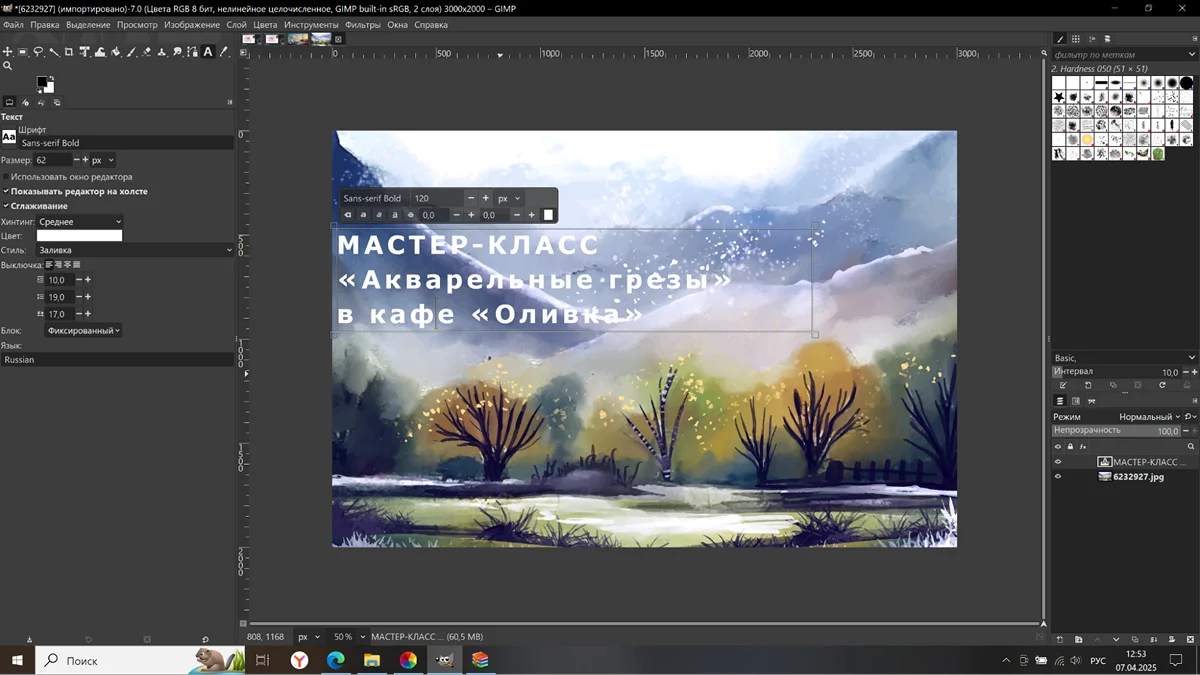Select the 6232927.jpg layer thumbnail
The width and height of the screenshot is (1200, 675).
coord(1105,477)
